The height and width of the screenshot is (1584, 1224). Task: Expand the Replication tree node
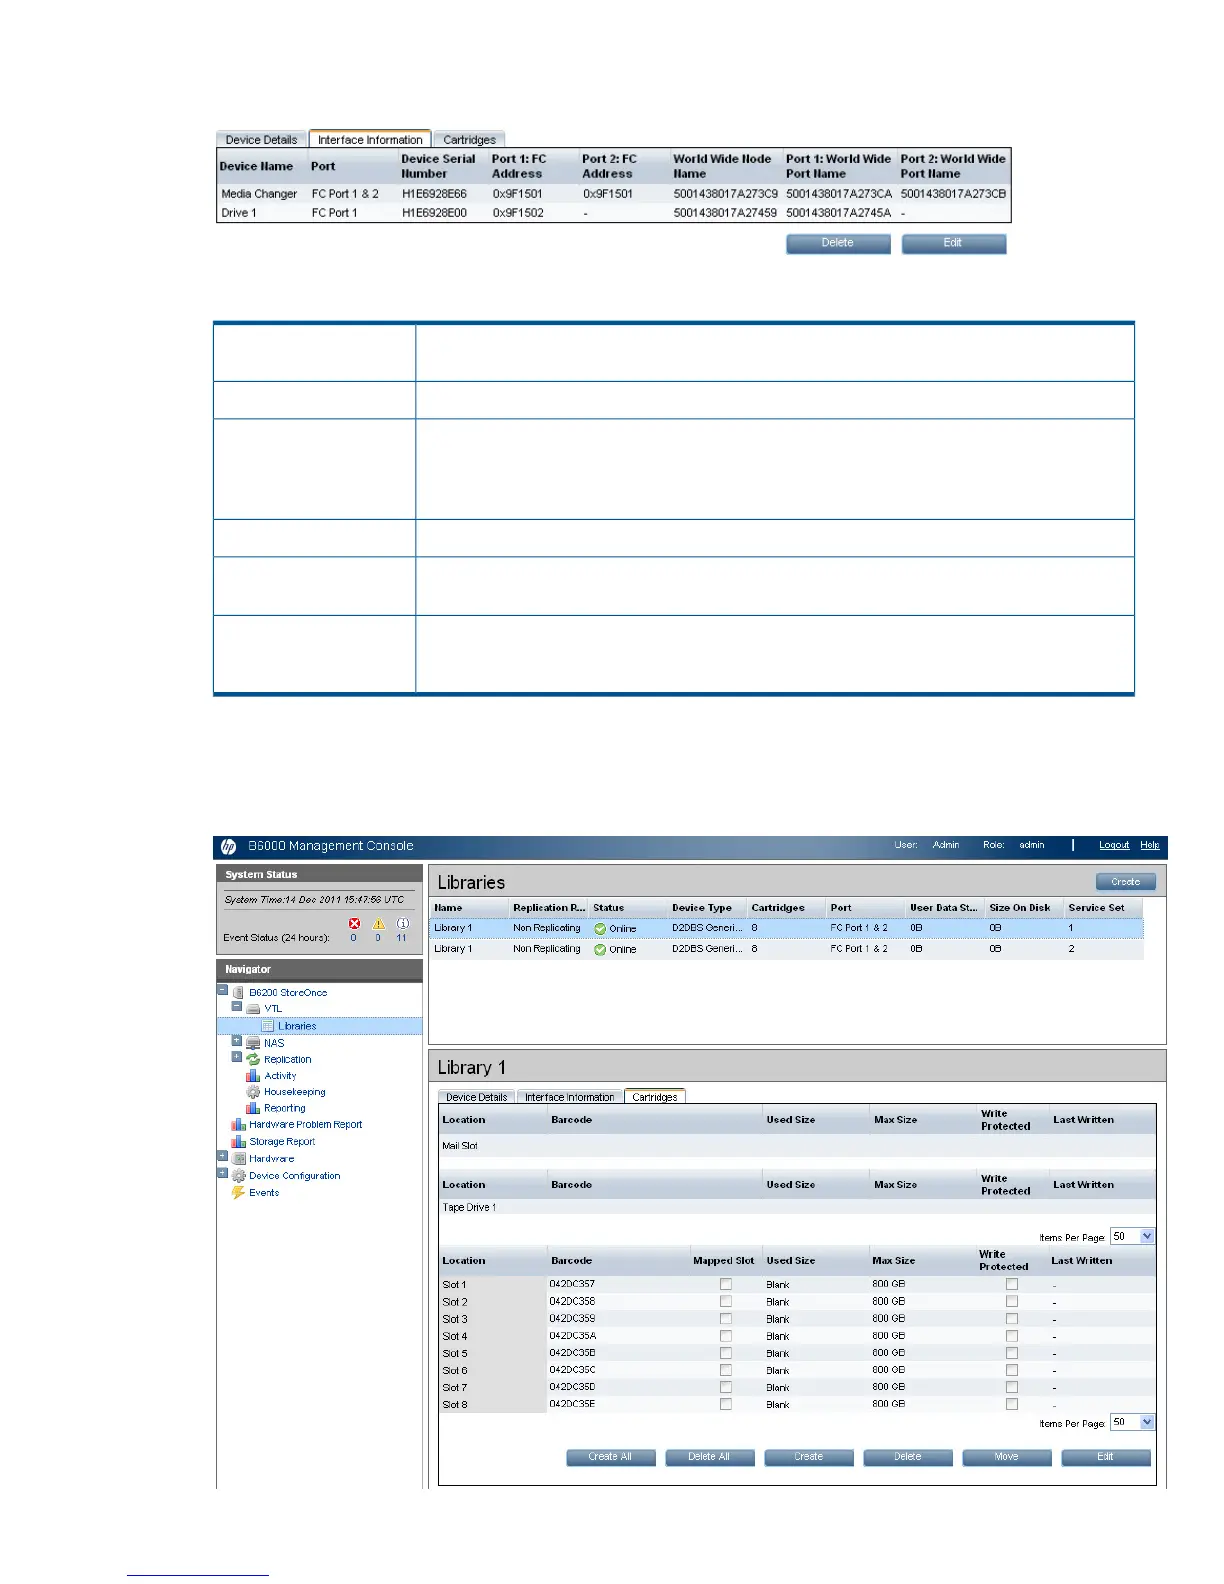[237, 1056]
